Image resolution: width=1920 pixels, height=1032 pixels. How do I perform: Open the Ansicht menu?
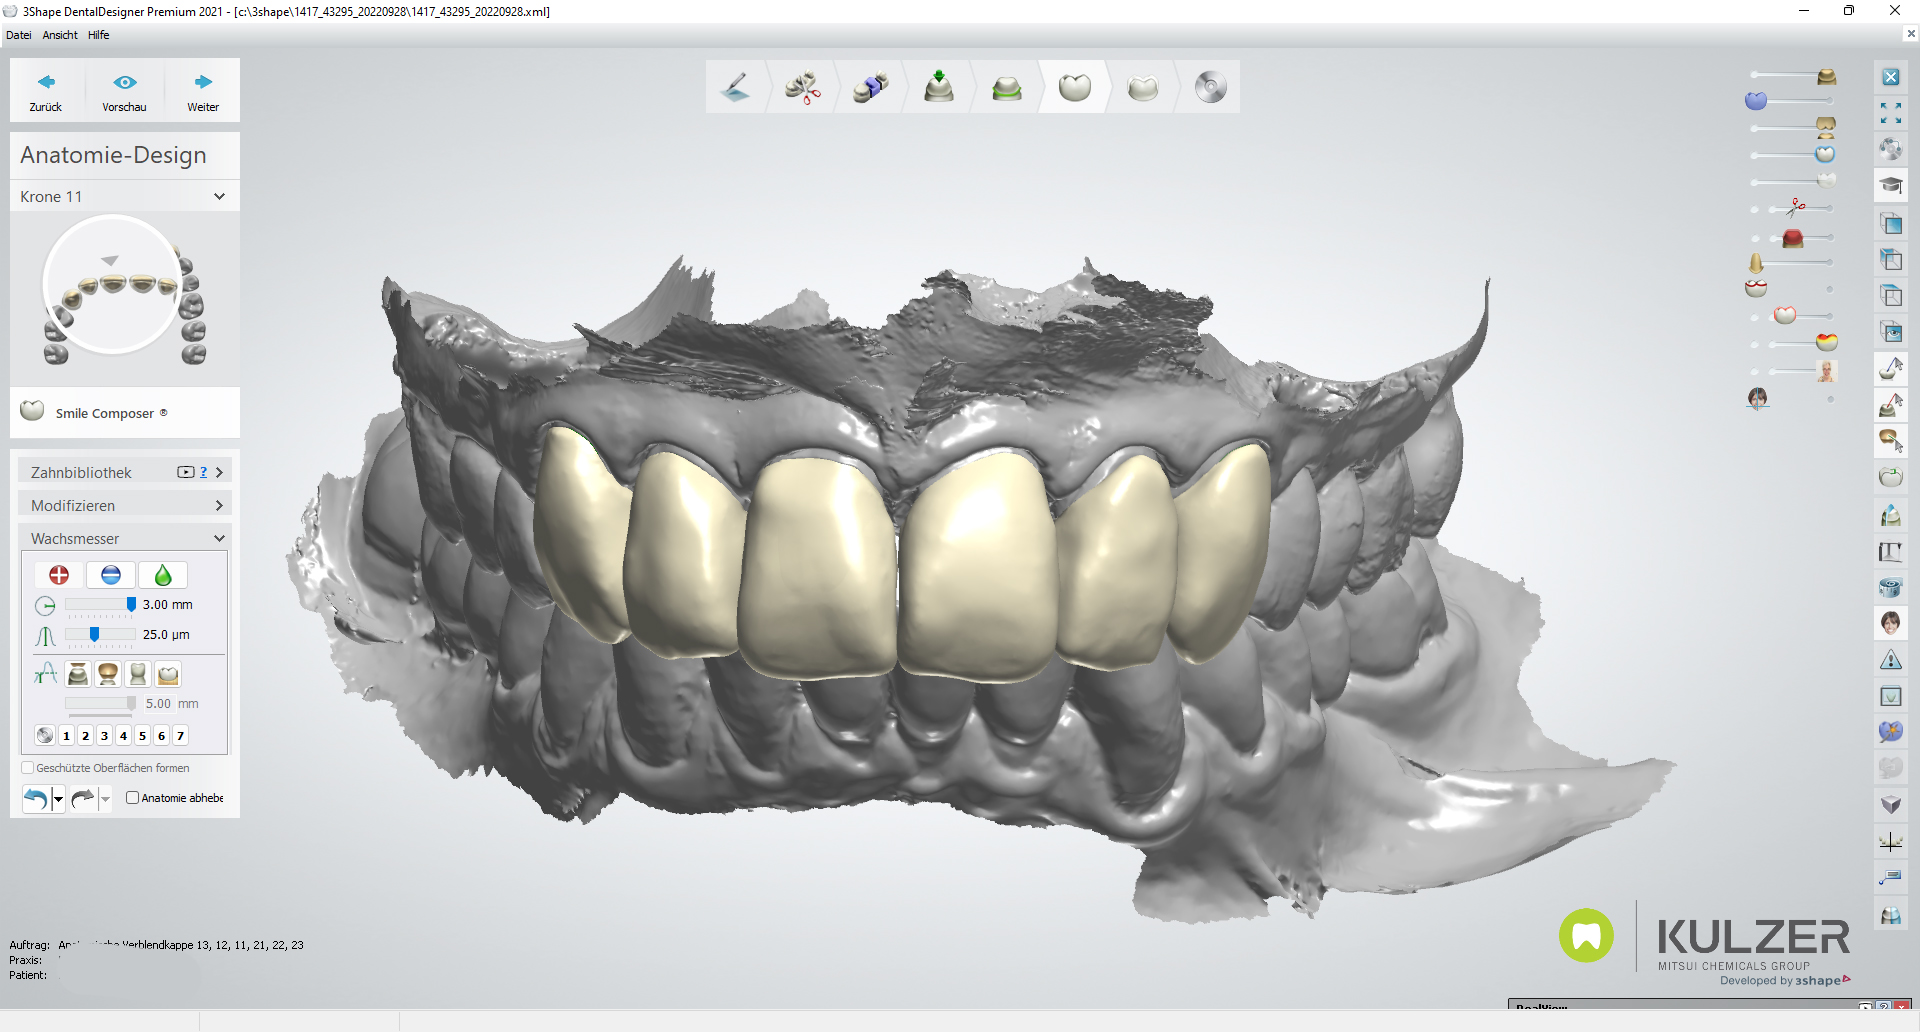pos(60,35)
